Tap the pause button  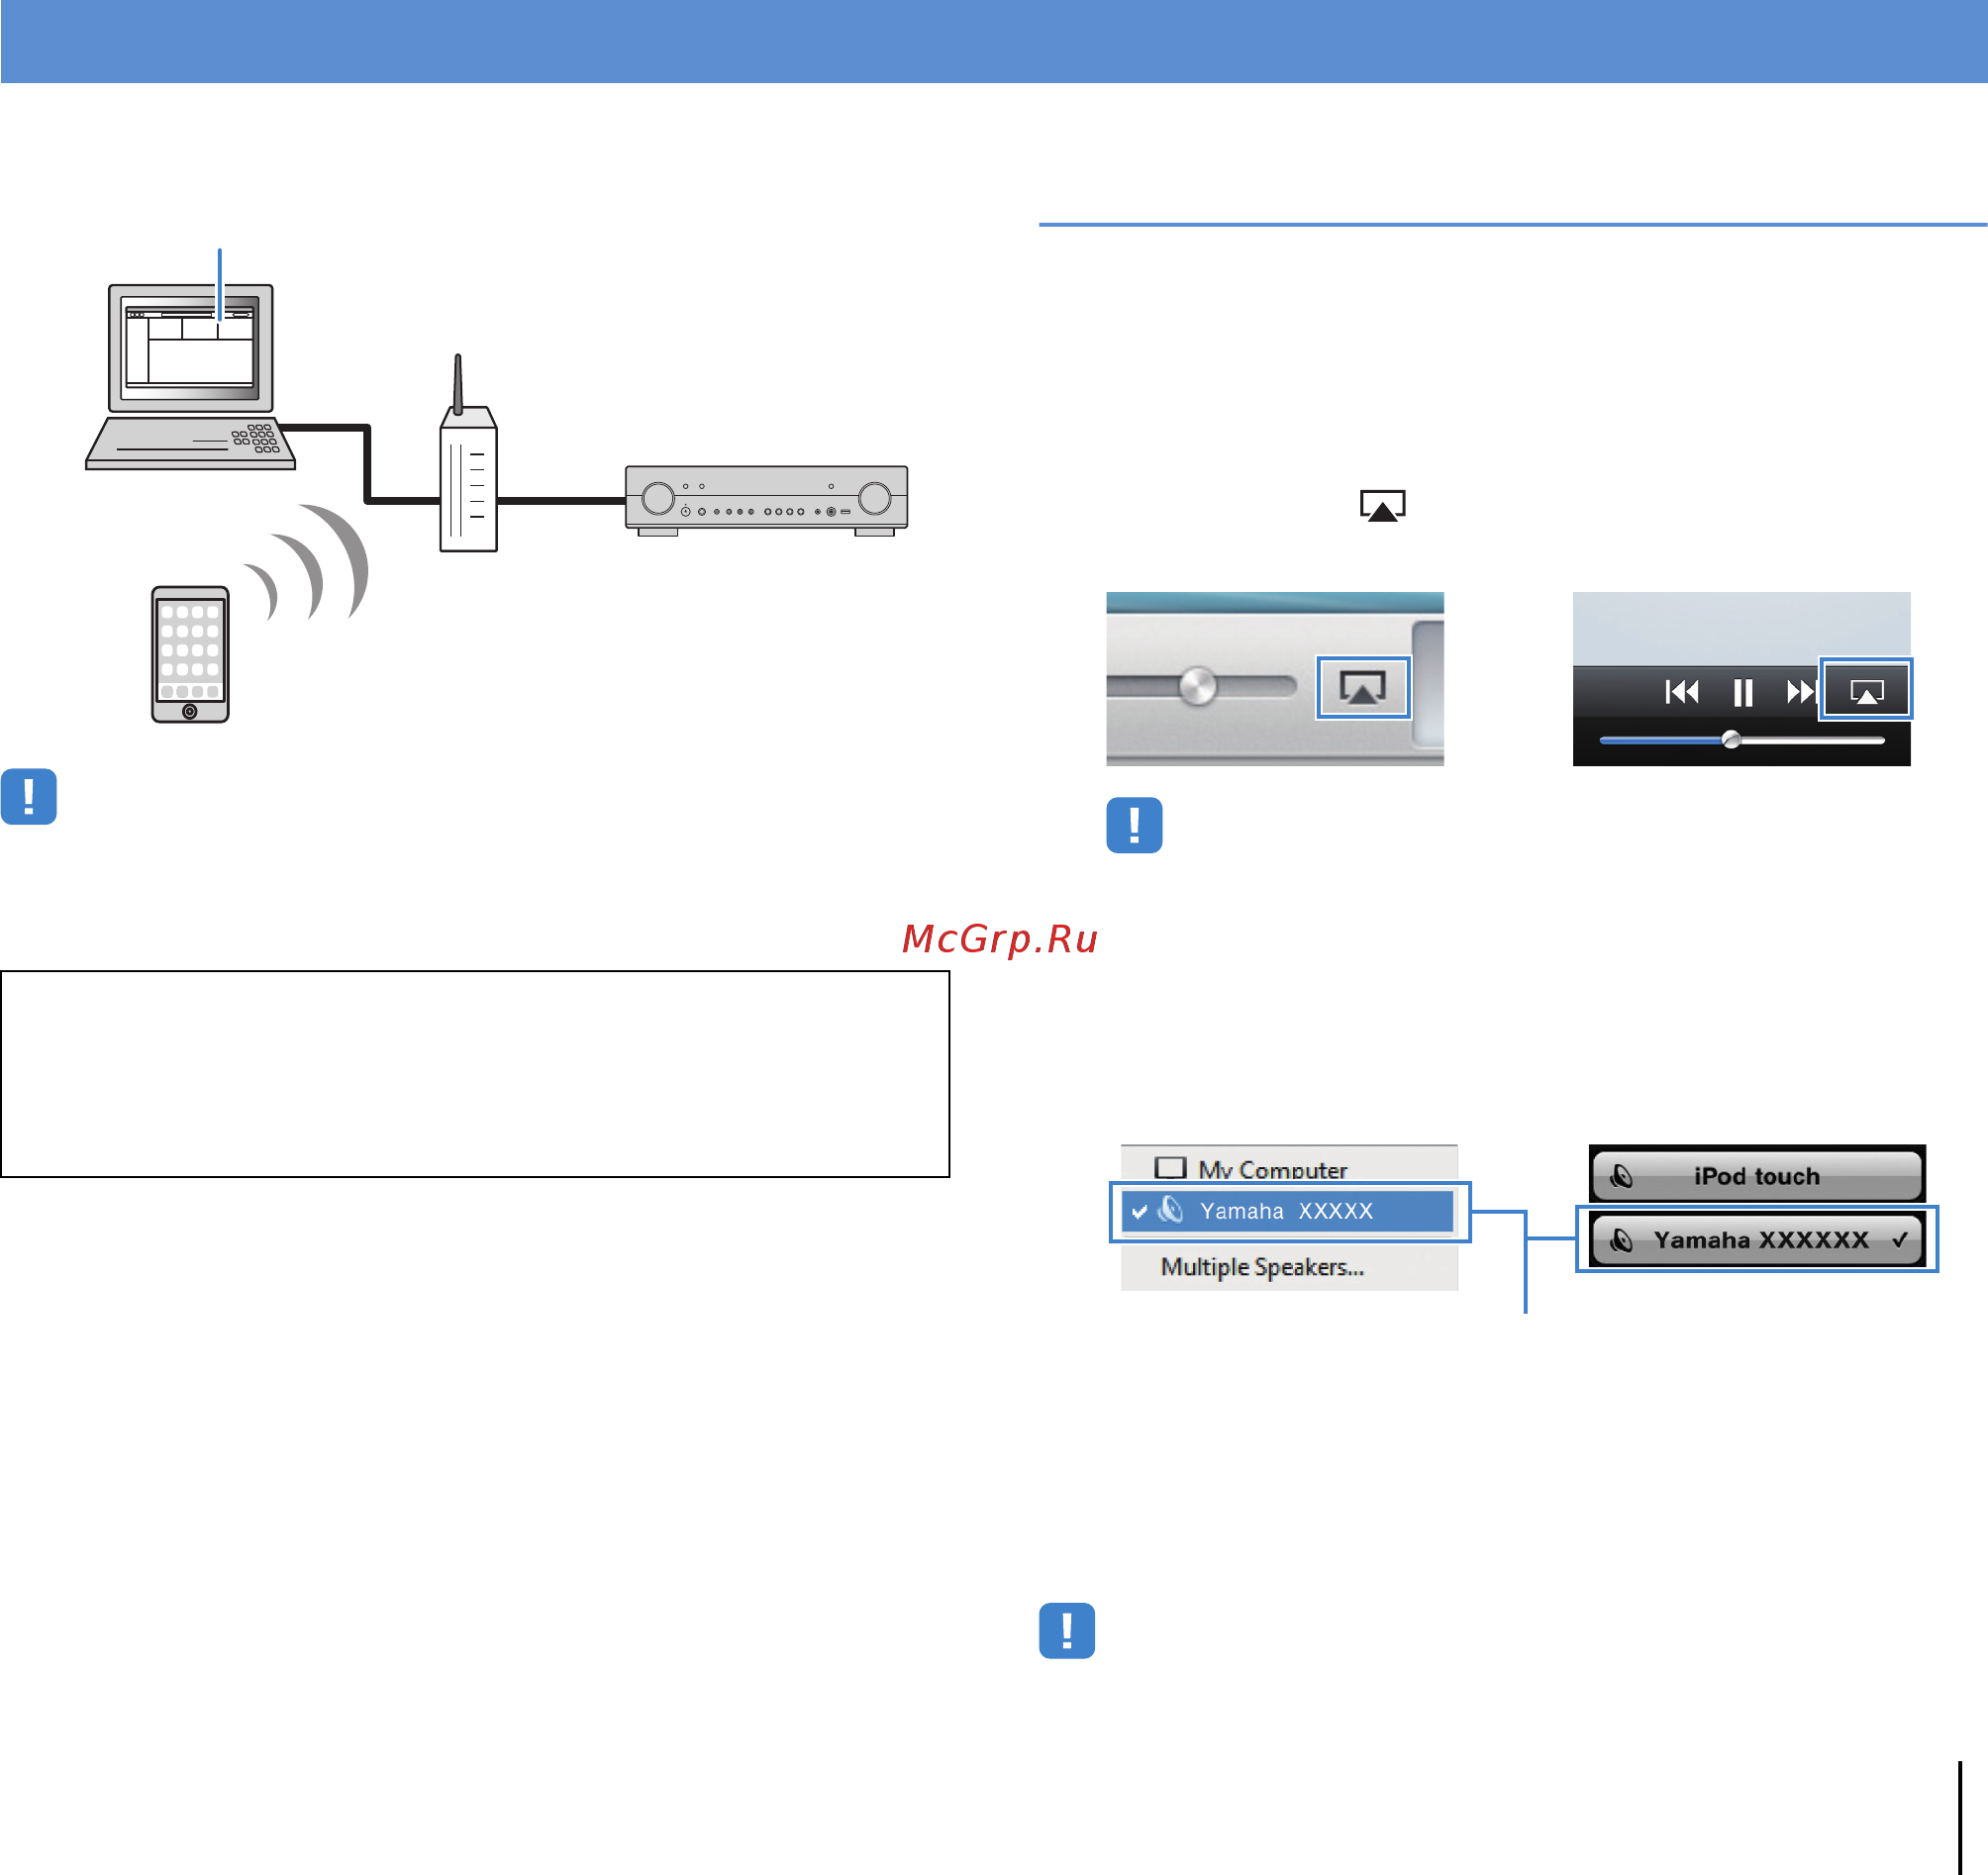(1742, 692)
